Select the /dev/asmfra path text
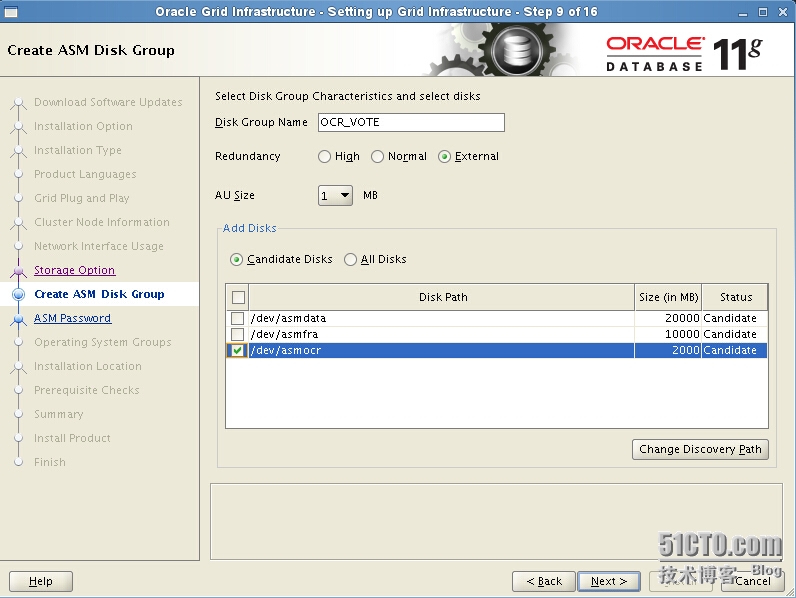This screenshot has height=598, width=796. coord(284,335)
